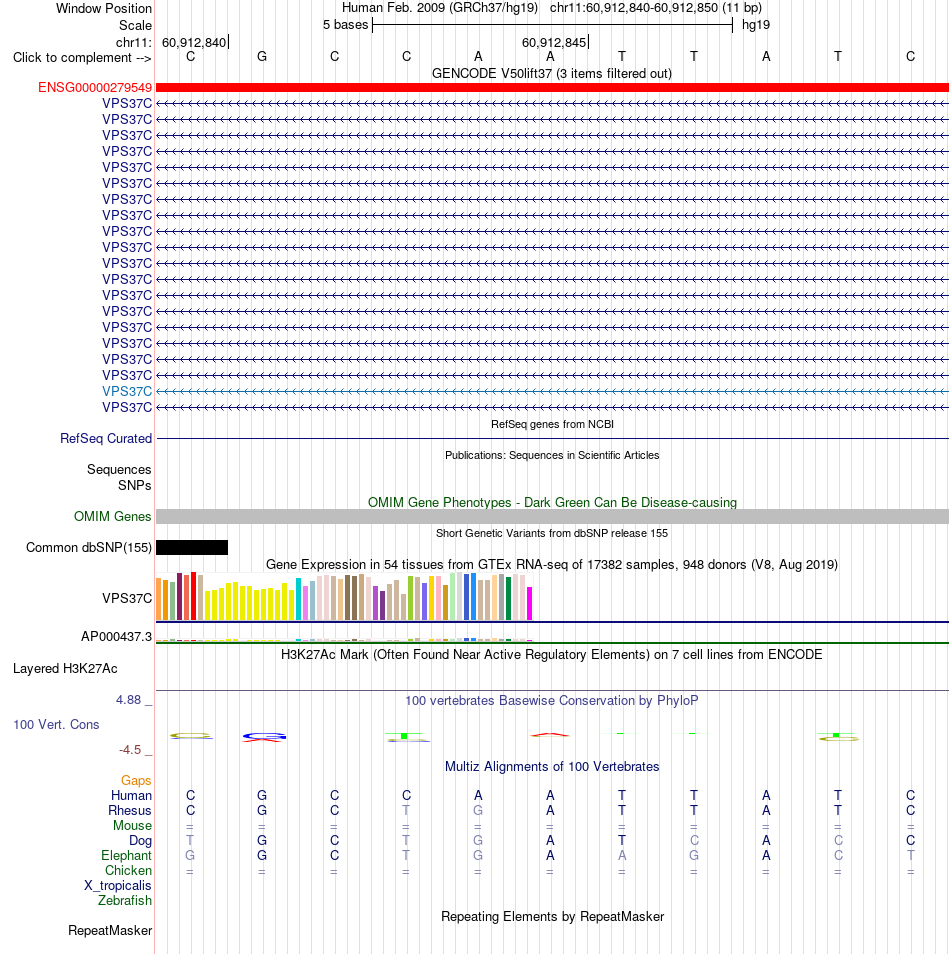Screen dimensions: 950x954
Task: Select the Elephant species label
Action: pos(126,855)
